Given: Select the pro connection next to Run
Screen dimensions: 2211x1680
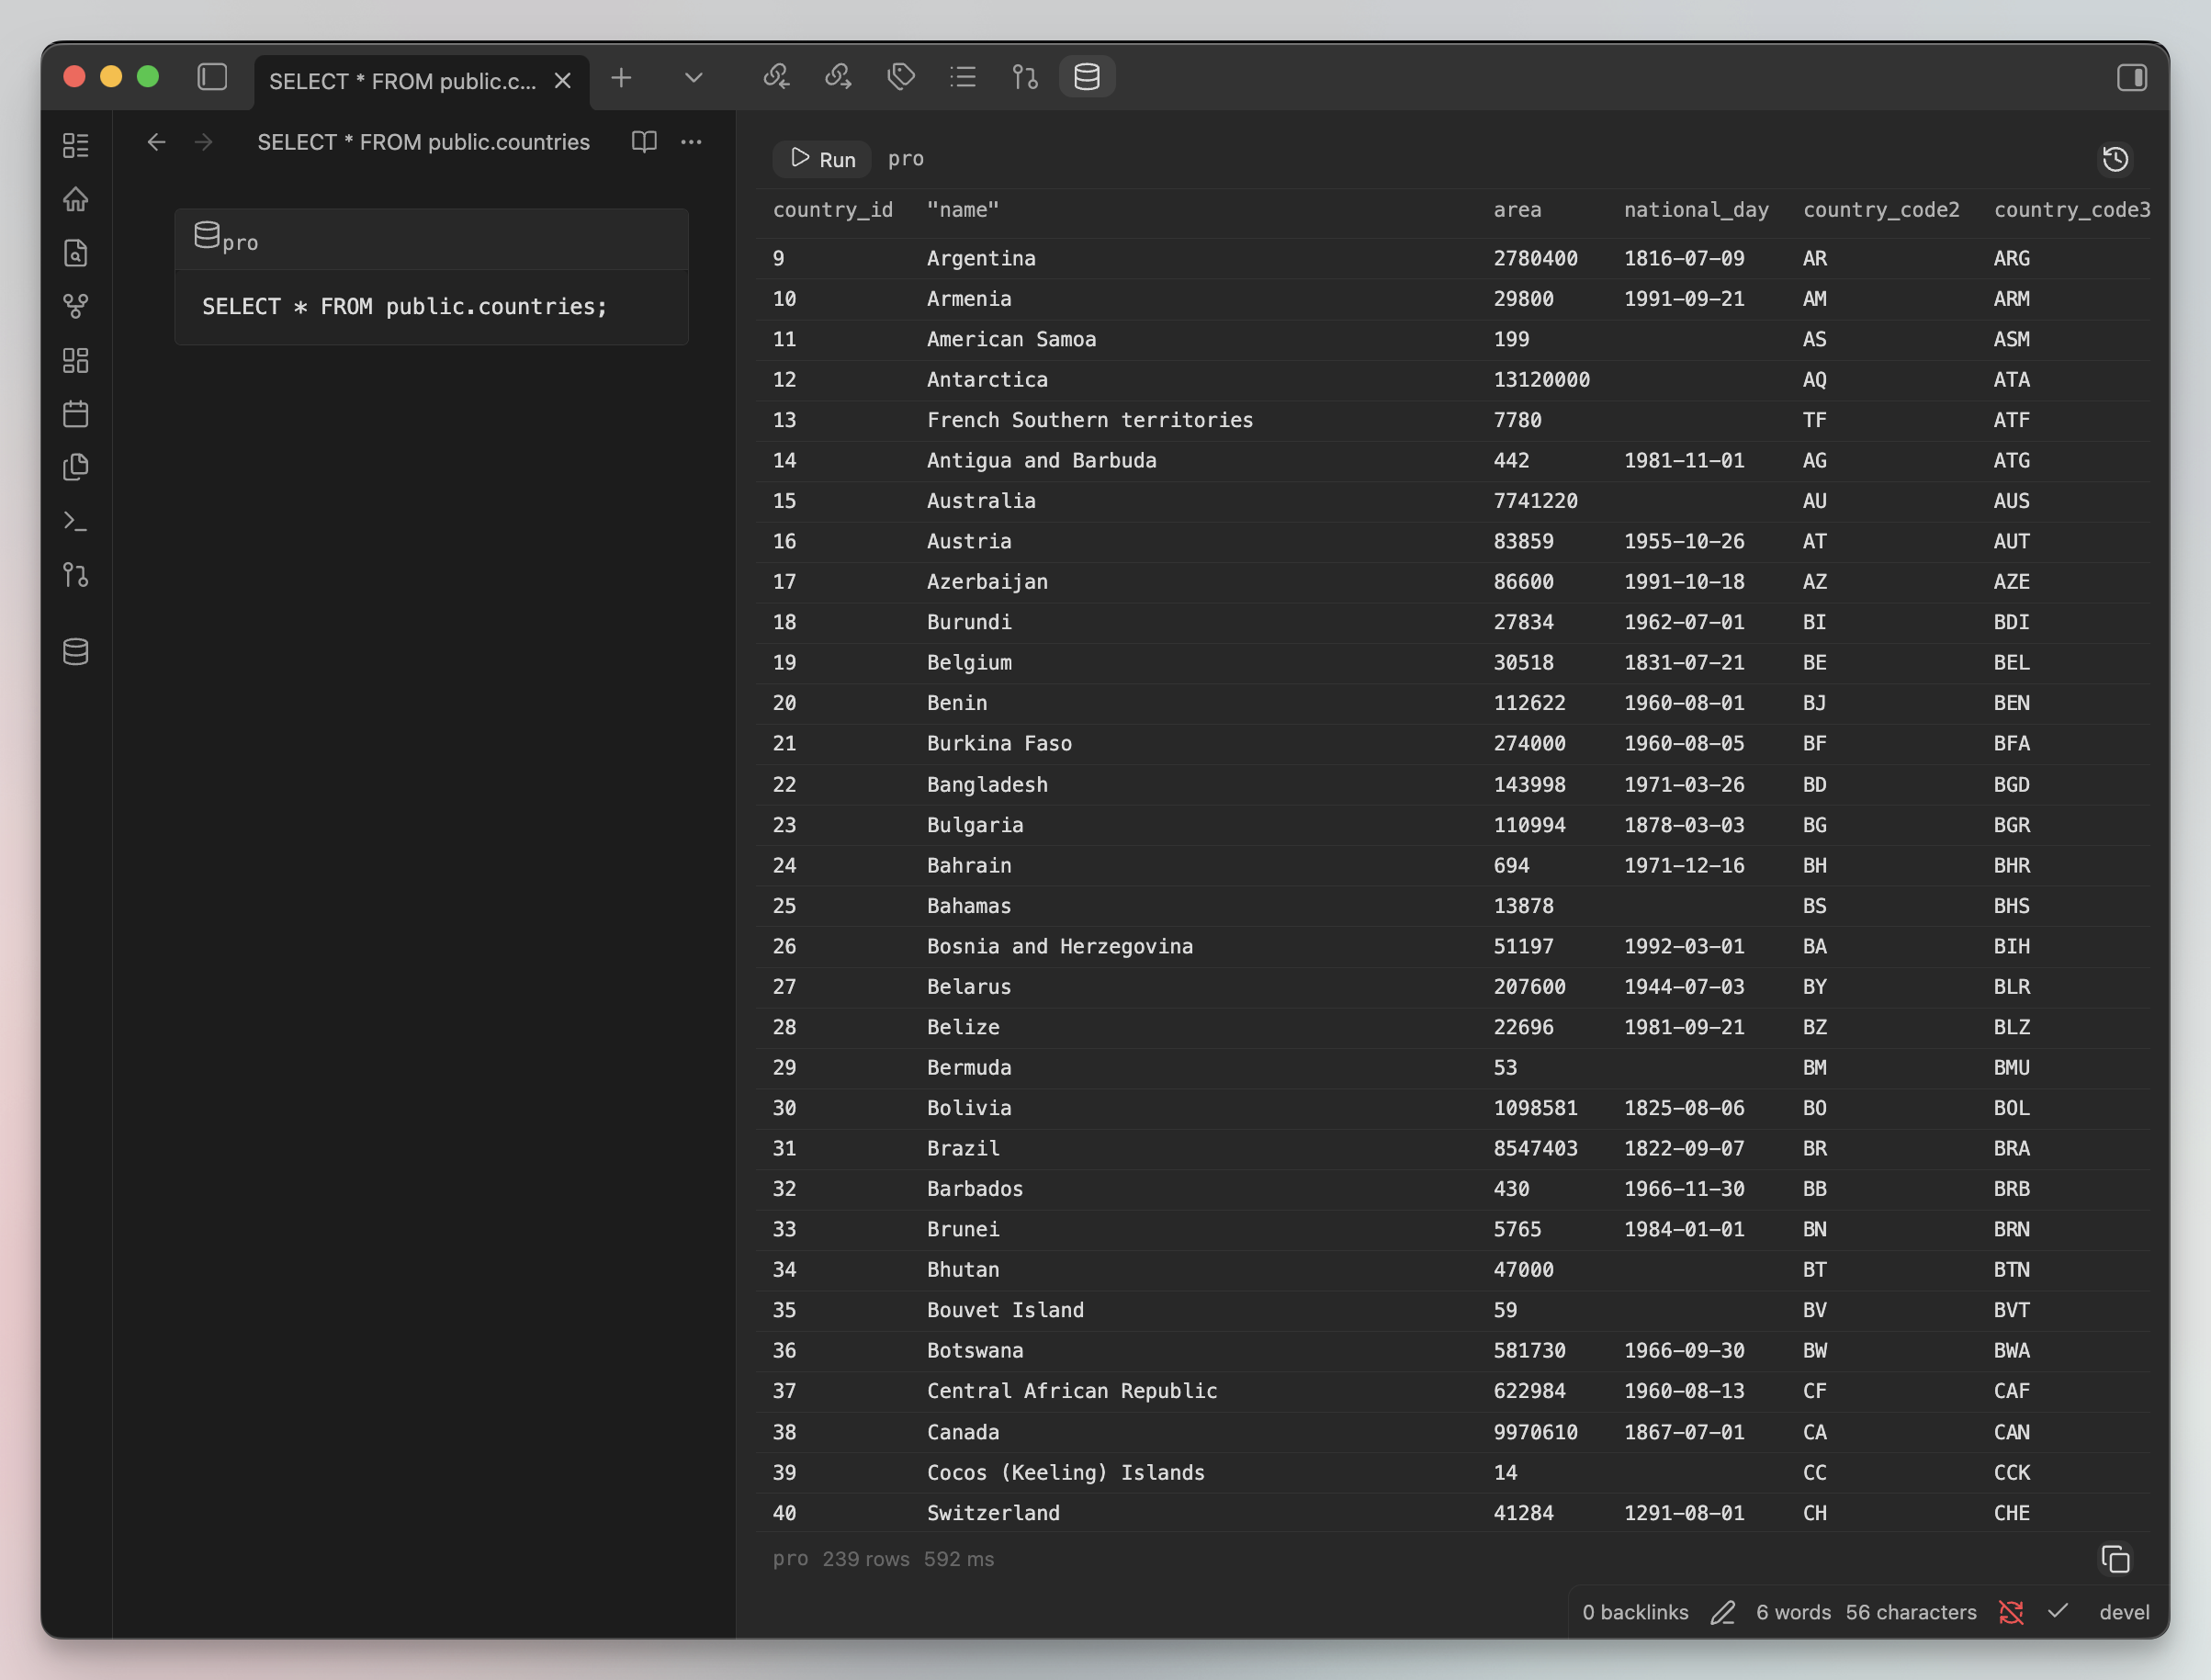Looking at the screenshot, I should (x=906, y=159).
